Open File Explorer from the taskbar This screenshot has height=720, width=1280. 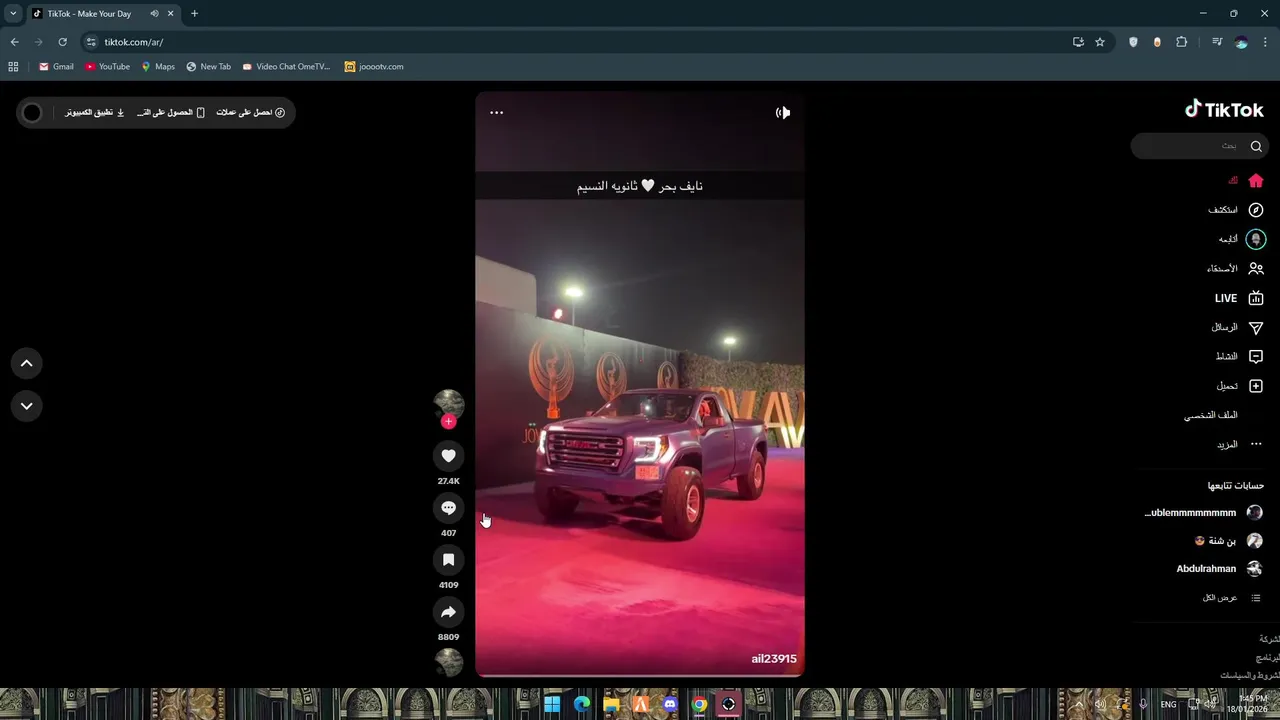(x=611, y=704)
